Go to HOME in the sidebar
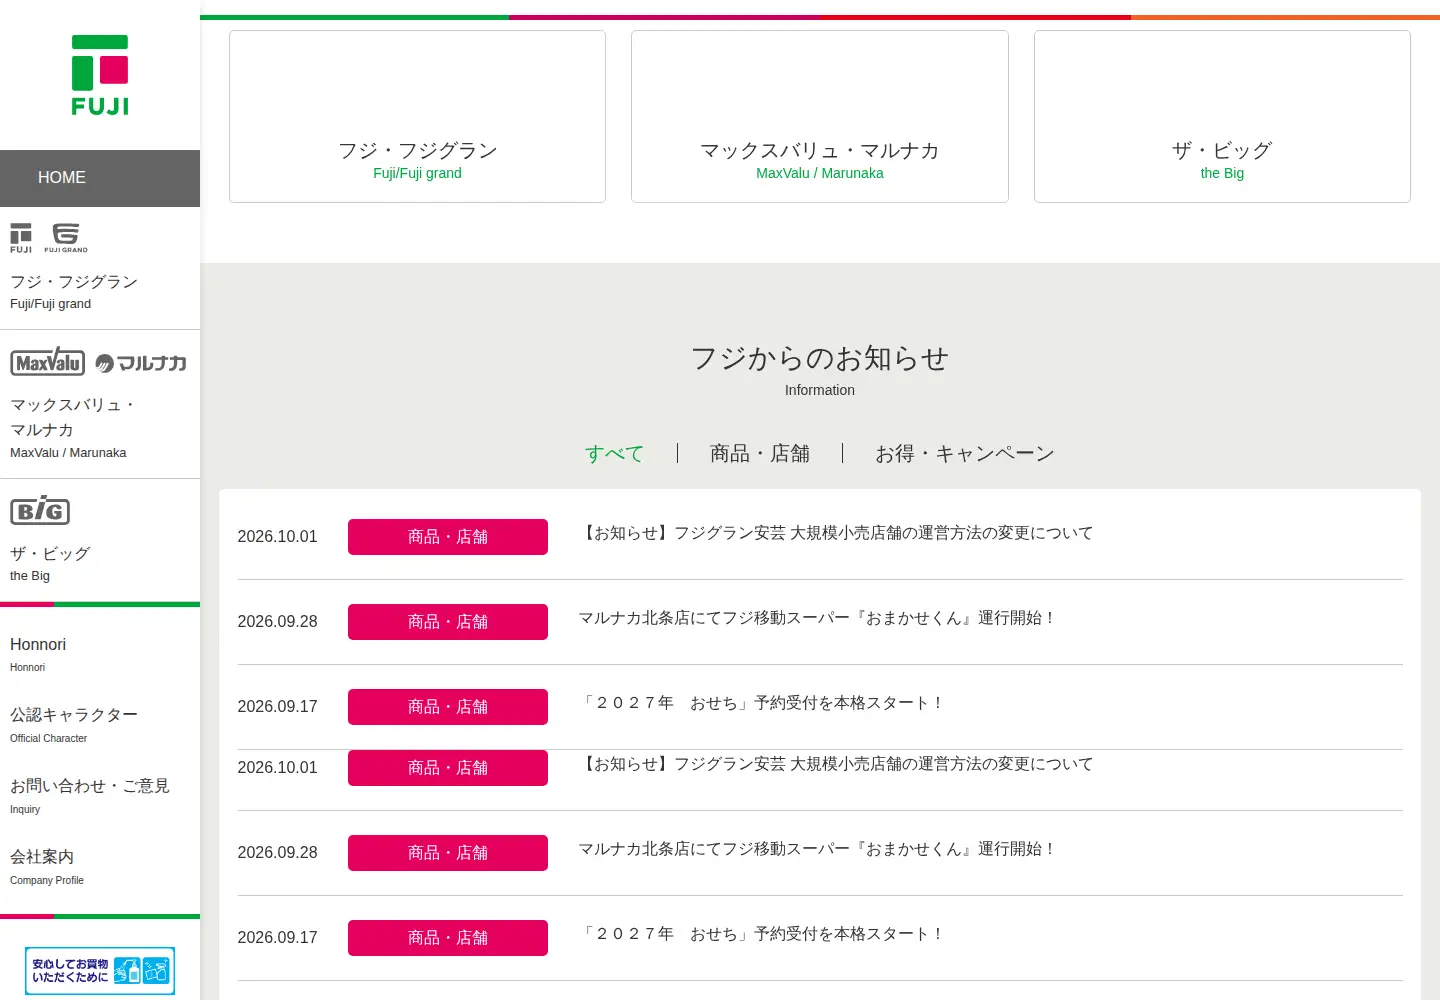The width and height of the screenshot is (1440, 1000). [x=100, y=178]
